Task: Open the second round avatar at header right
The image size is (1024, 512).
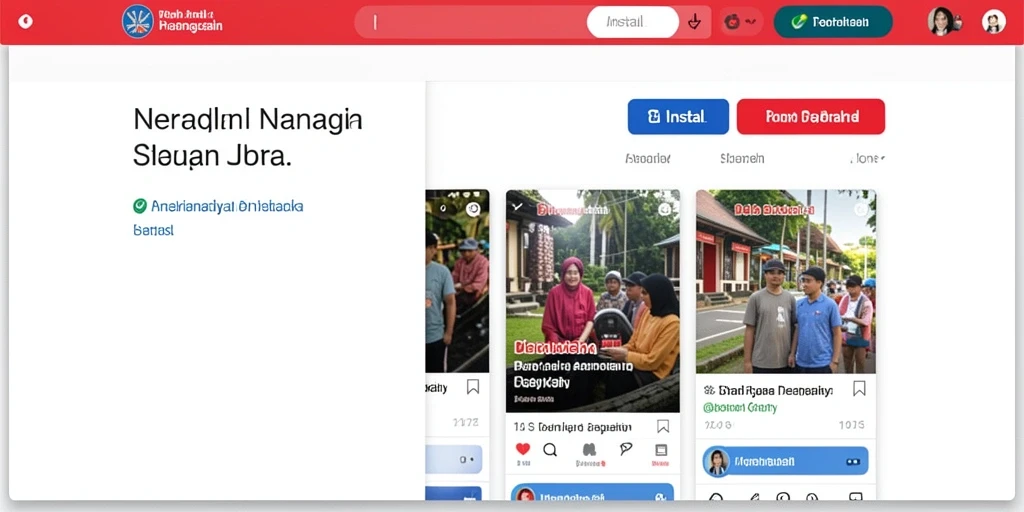Action: (993, 22)
